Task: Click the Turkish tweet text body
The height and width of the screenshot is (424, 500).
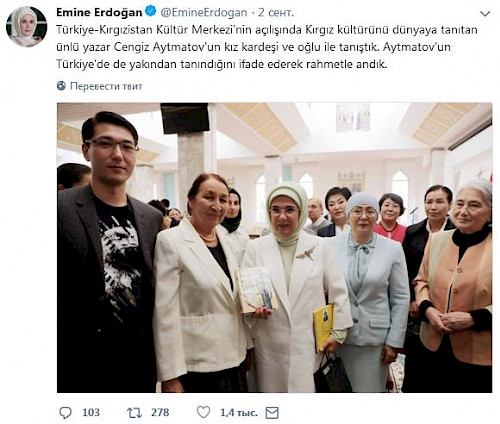Action: click(267, 47)
